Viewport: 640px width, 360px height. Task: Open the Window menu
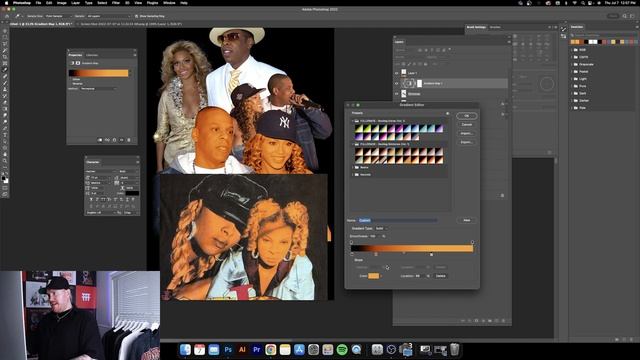coord(169,3)
